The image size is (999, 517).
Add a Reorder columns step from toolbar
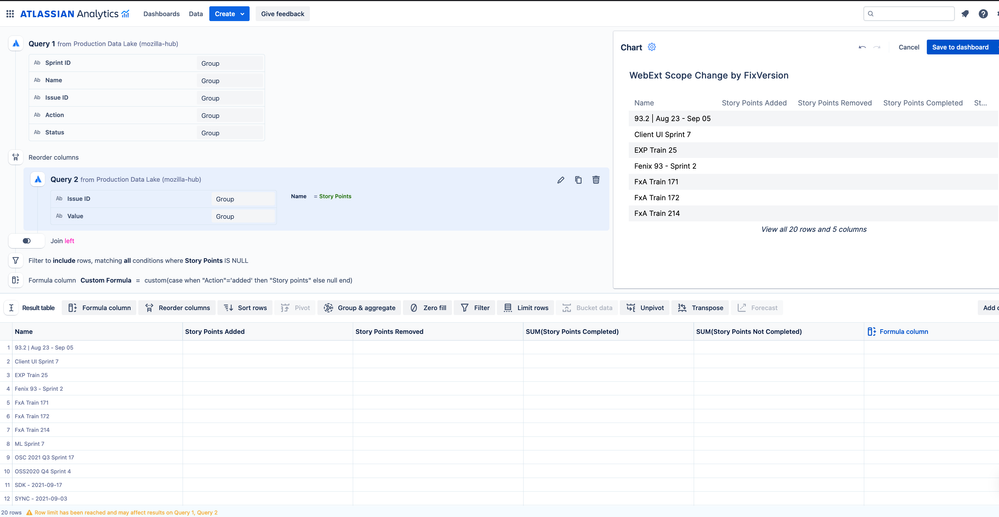pos(177,308)
